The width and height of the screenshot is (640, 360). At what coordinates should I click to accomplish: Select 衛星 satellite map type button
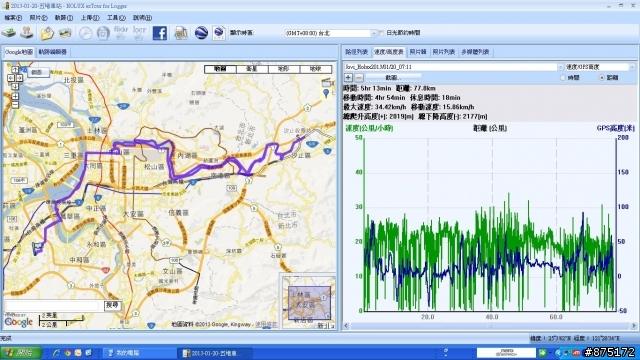(252, 69)
